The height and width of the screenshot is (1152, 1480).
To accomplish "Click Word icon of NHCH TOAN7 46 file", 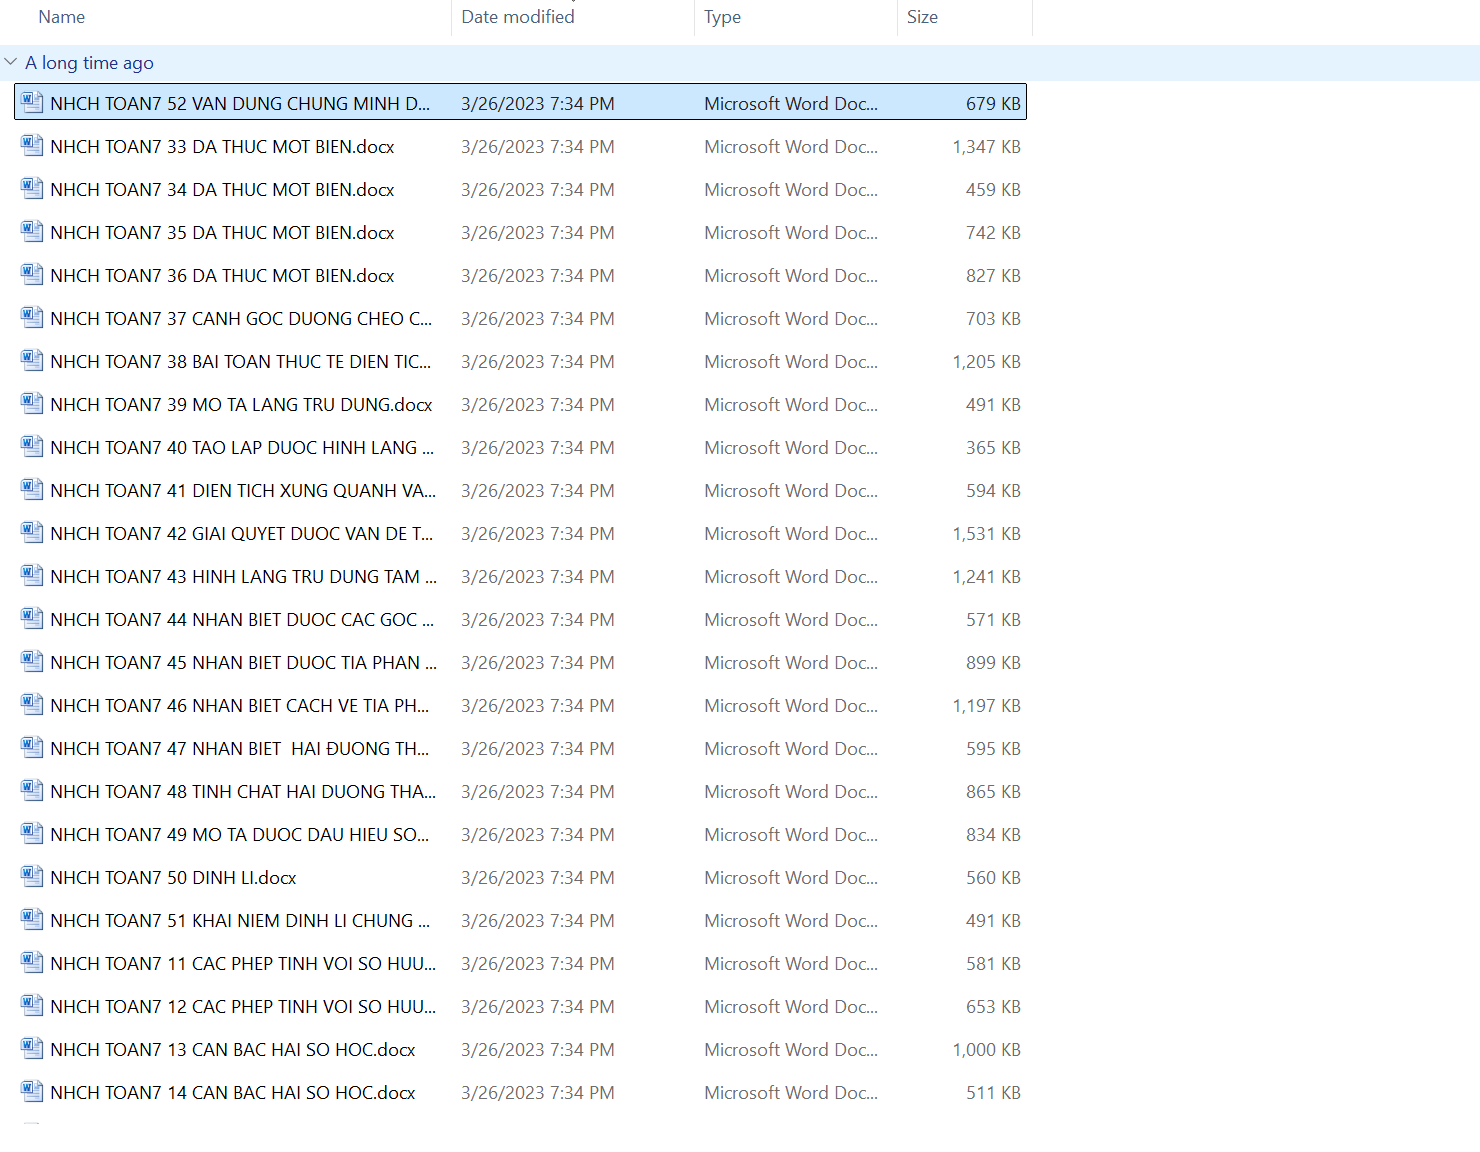I will pos(32,704).
